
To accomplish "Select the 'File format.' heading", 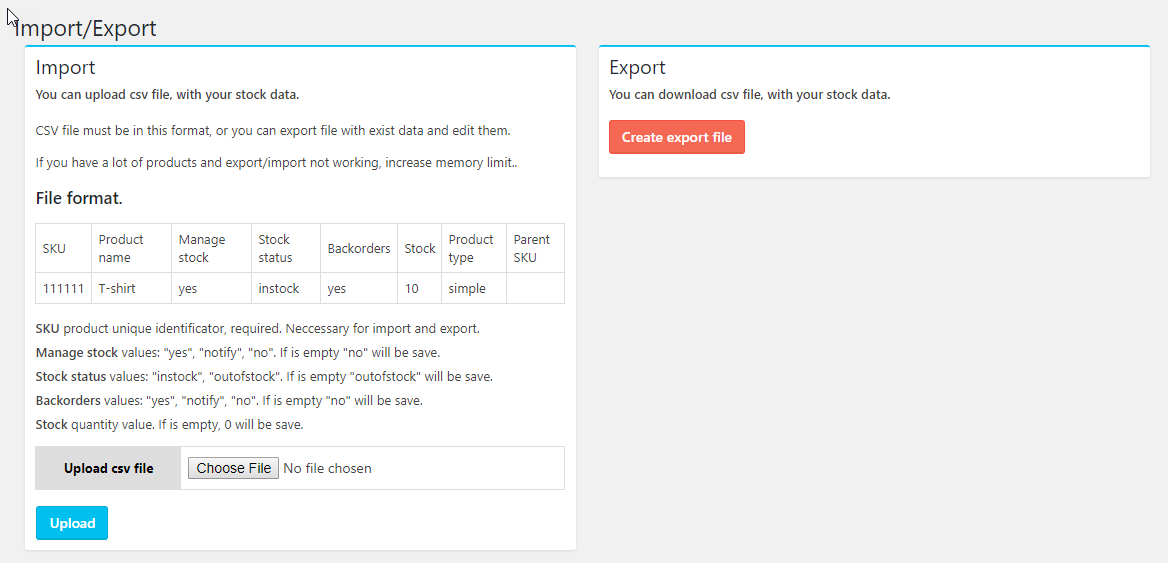I will [79, 198].
